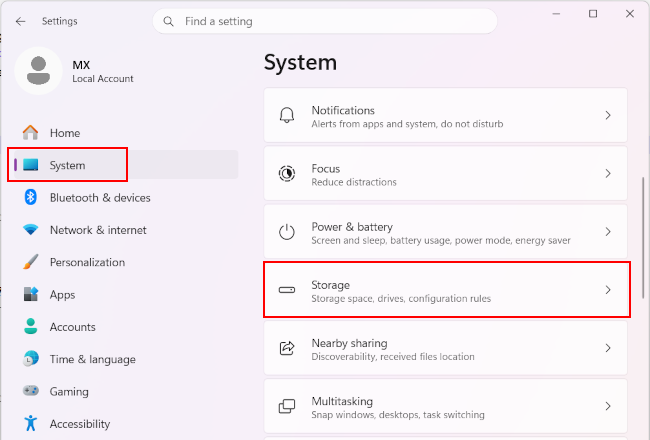
Task: Click the Gaming controller icon
Action: tap(31, 391)
